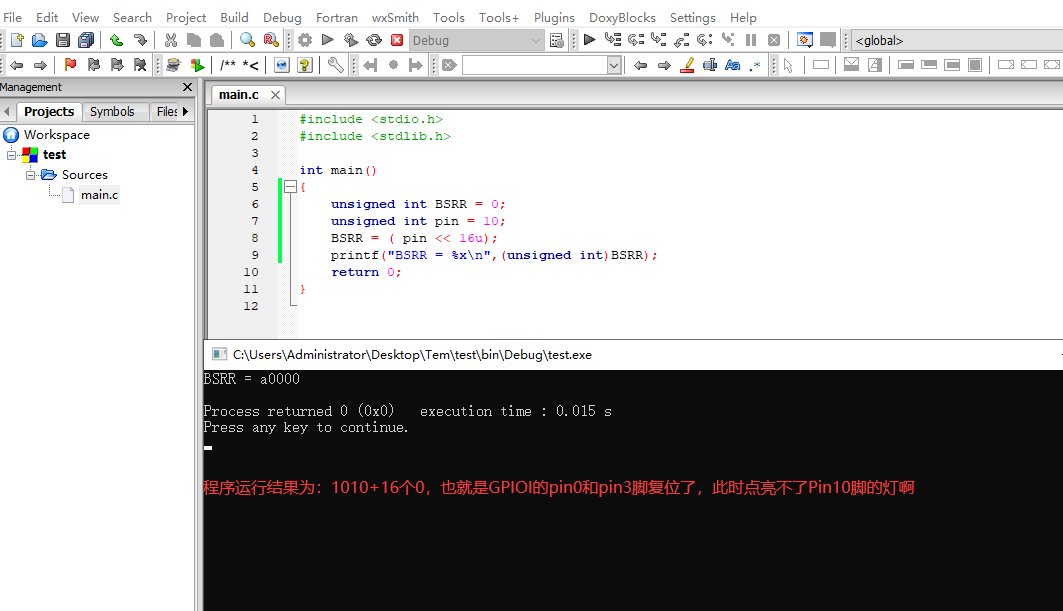Screen dimensions: 1063x611
Task: Start debugger with black play arrow
Action: tap(590, 39)
